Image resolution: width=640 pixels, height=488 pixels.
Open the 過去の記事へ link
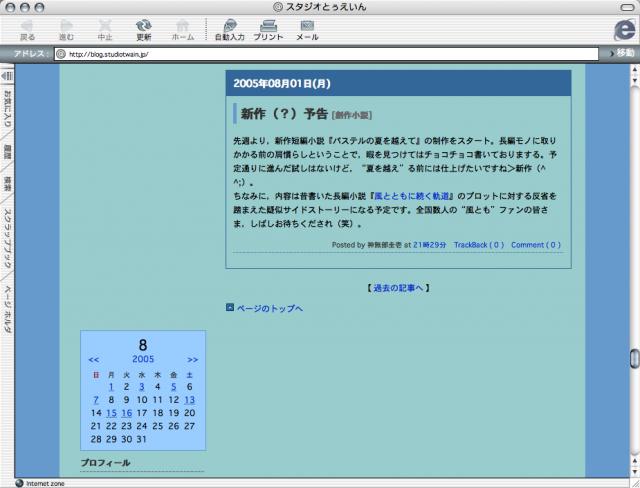[x=399, y=288]
